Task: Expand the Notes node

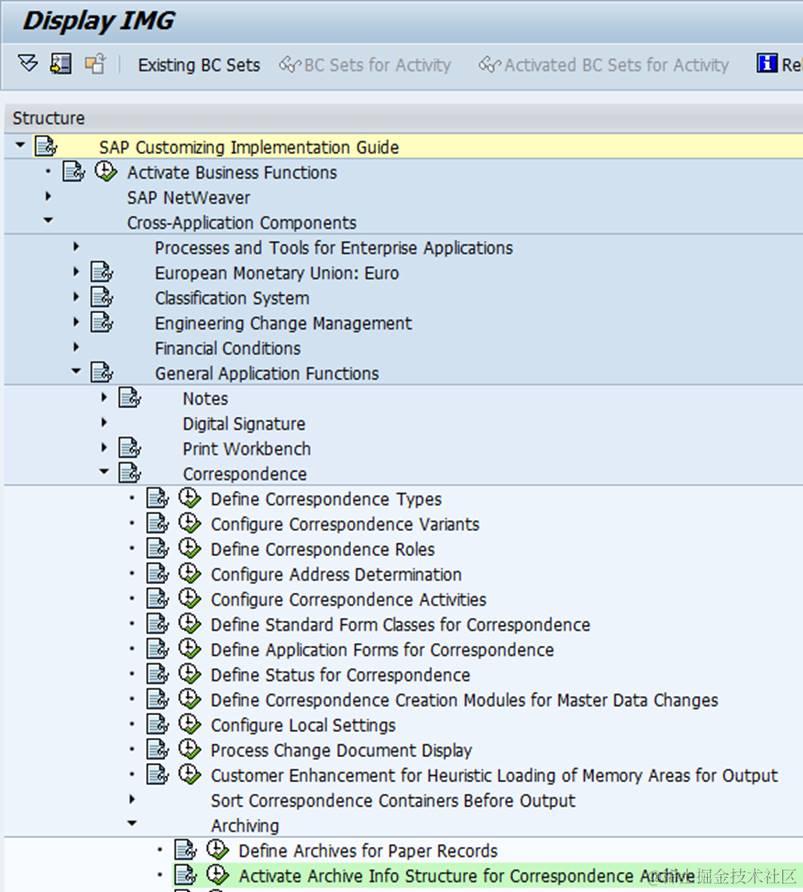Action: point(104,397)
